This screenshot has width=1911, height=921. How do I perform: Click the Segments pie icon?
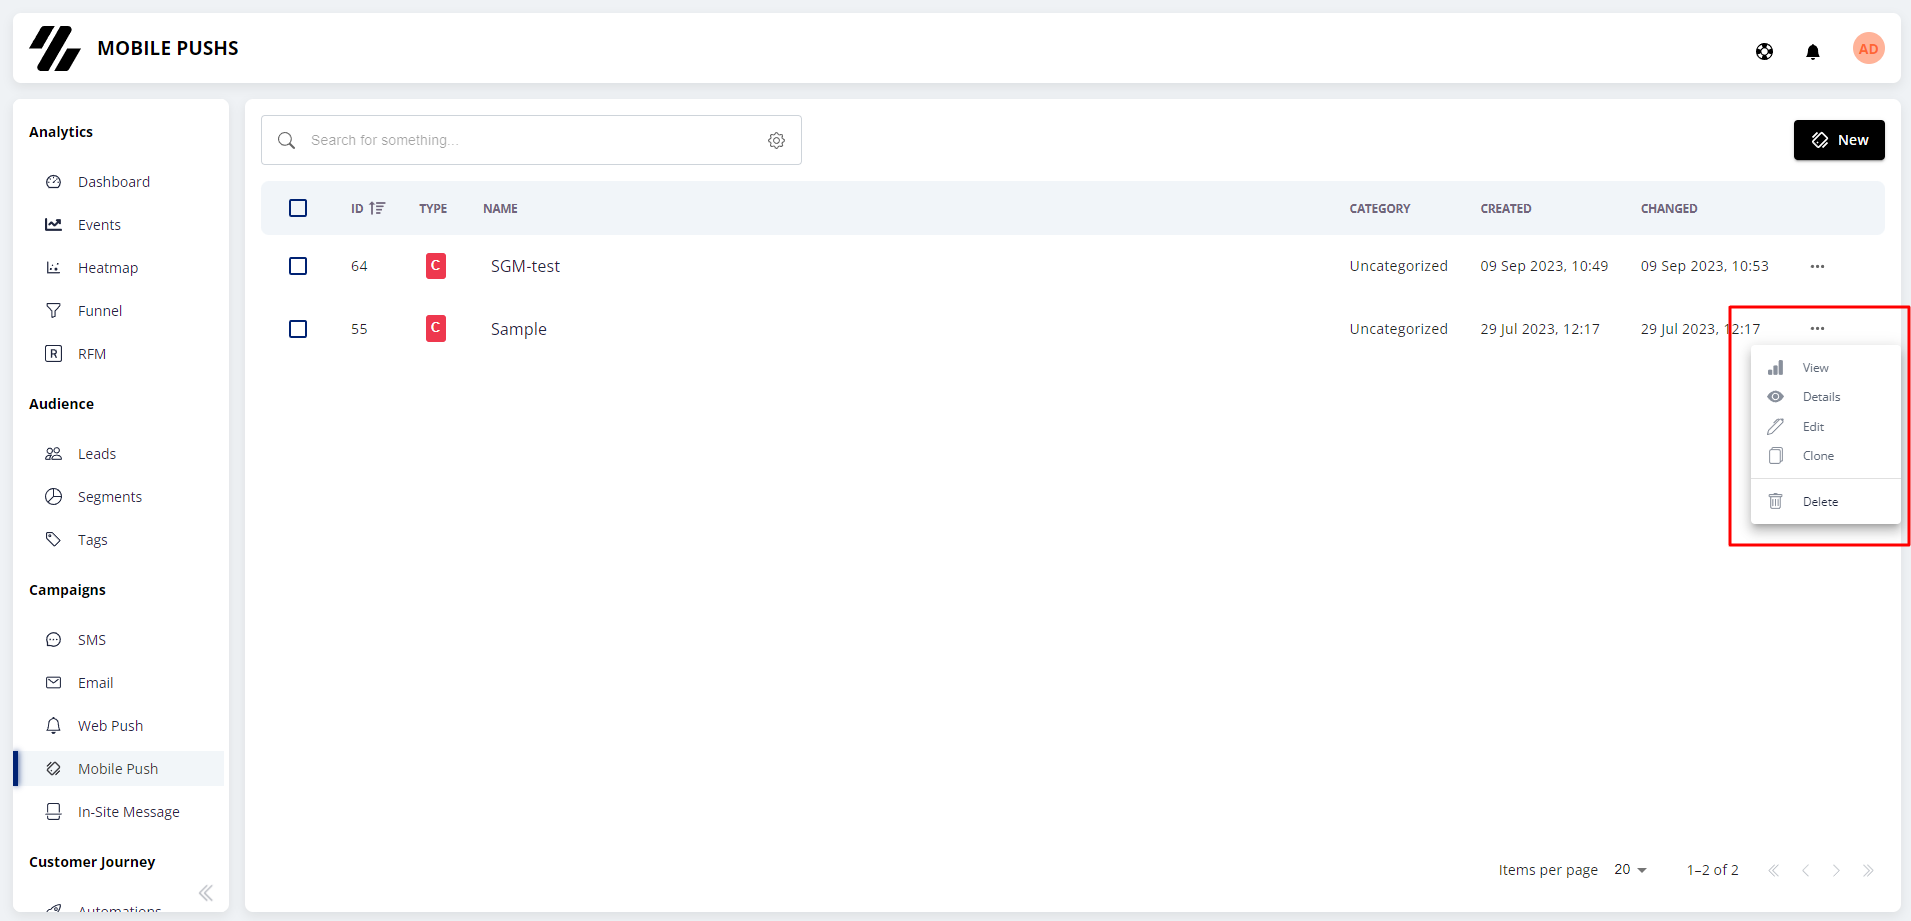coord(54,496)
